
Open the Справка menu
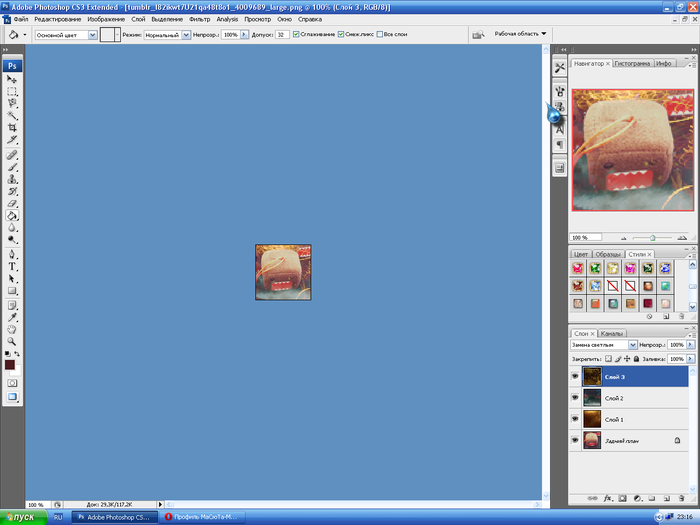pyautogui.click(x=310, y=19)
